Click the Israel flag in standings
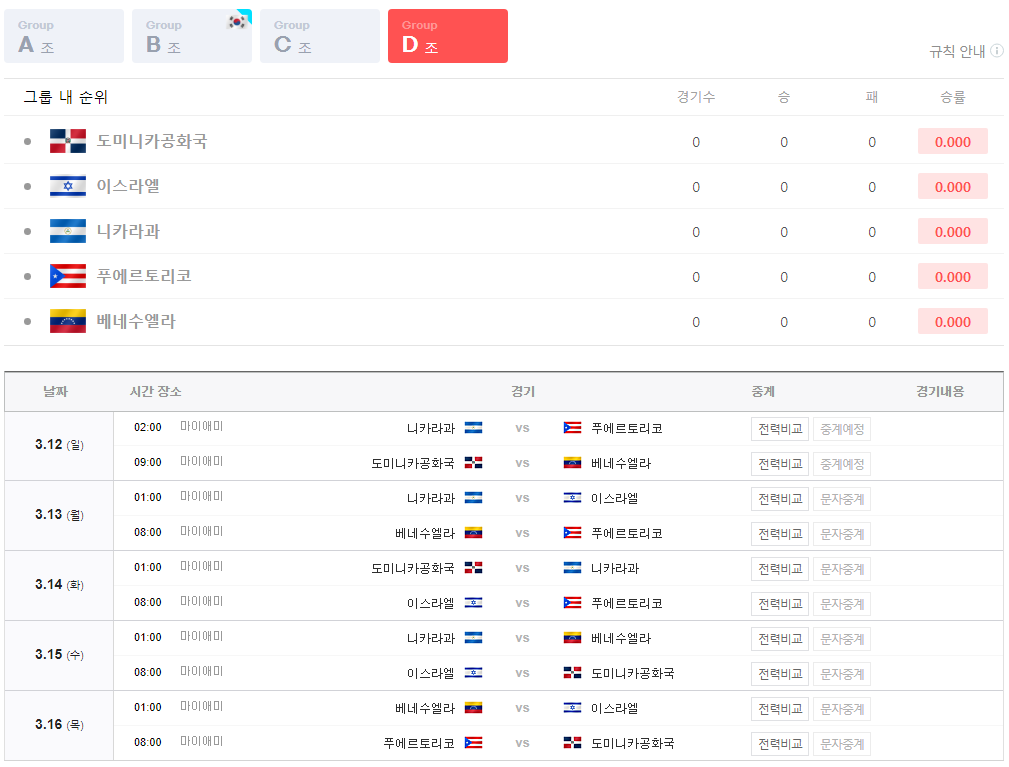The width and height of the screenshot is (1009, 767). [68, 186]
